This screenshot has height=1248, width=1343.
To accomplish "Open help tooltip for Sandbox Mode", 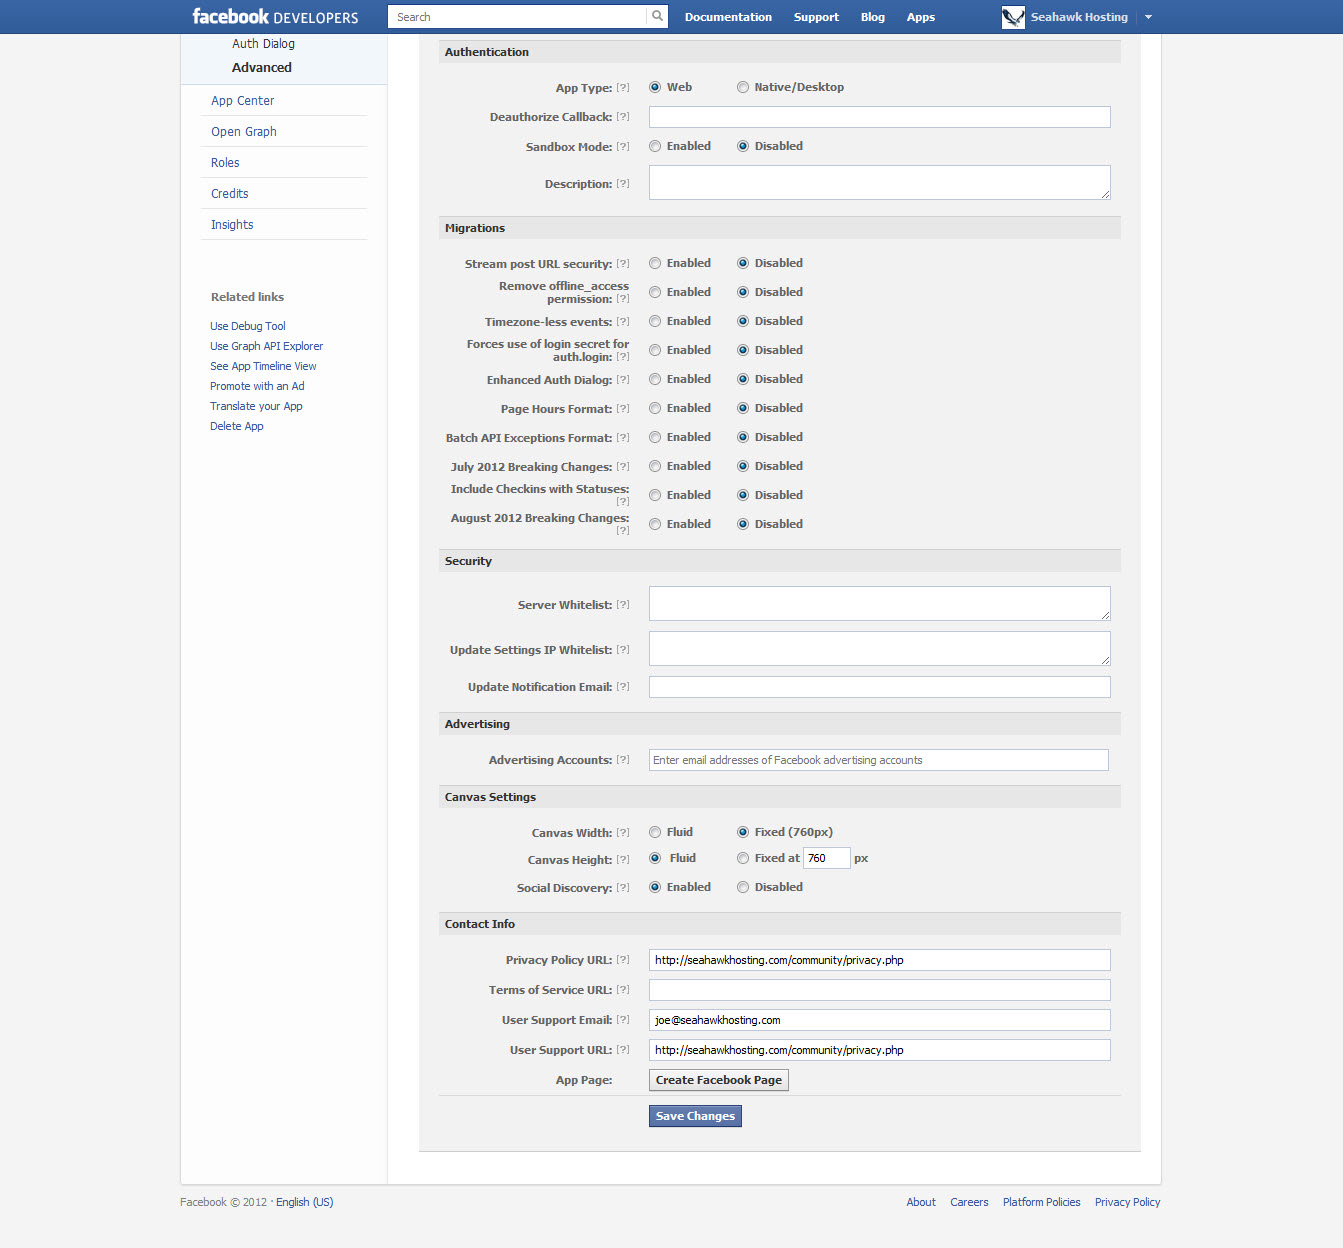I will coord(623,147).
